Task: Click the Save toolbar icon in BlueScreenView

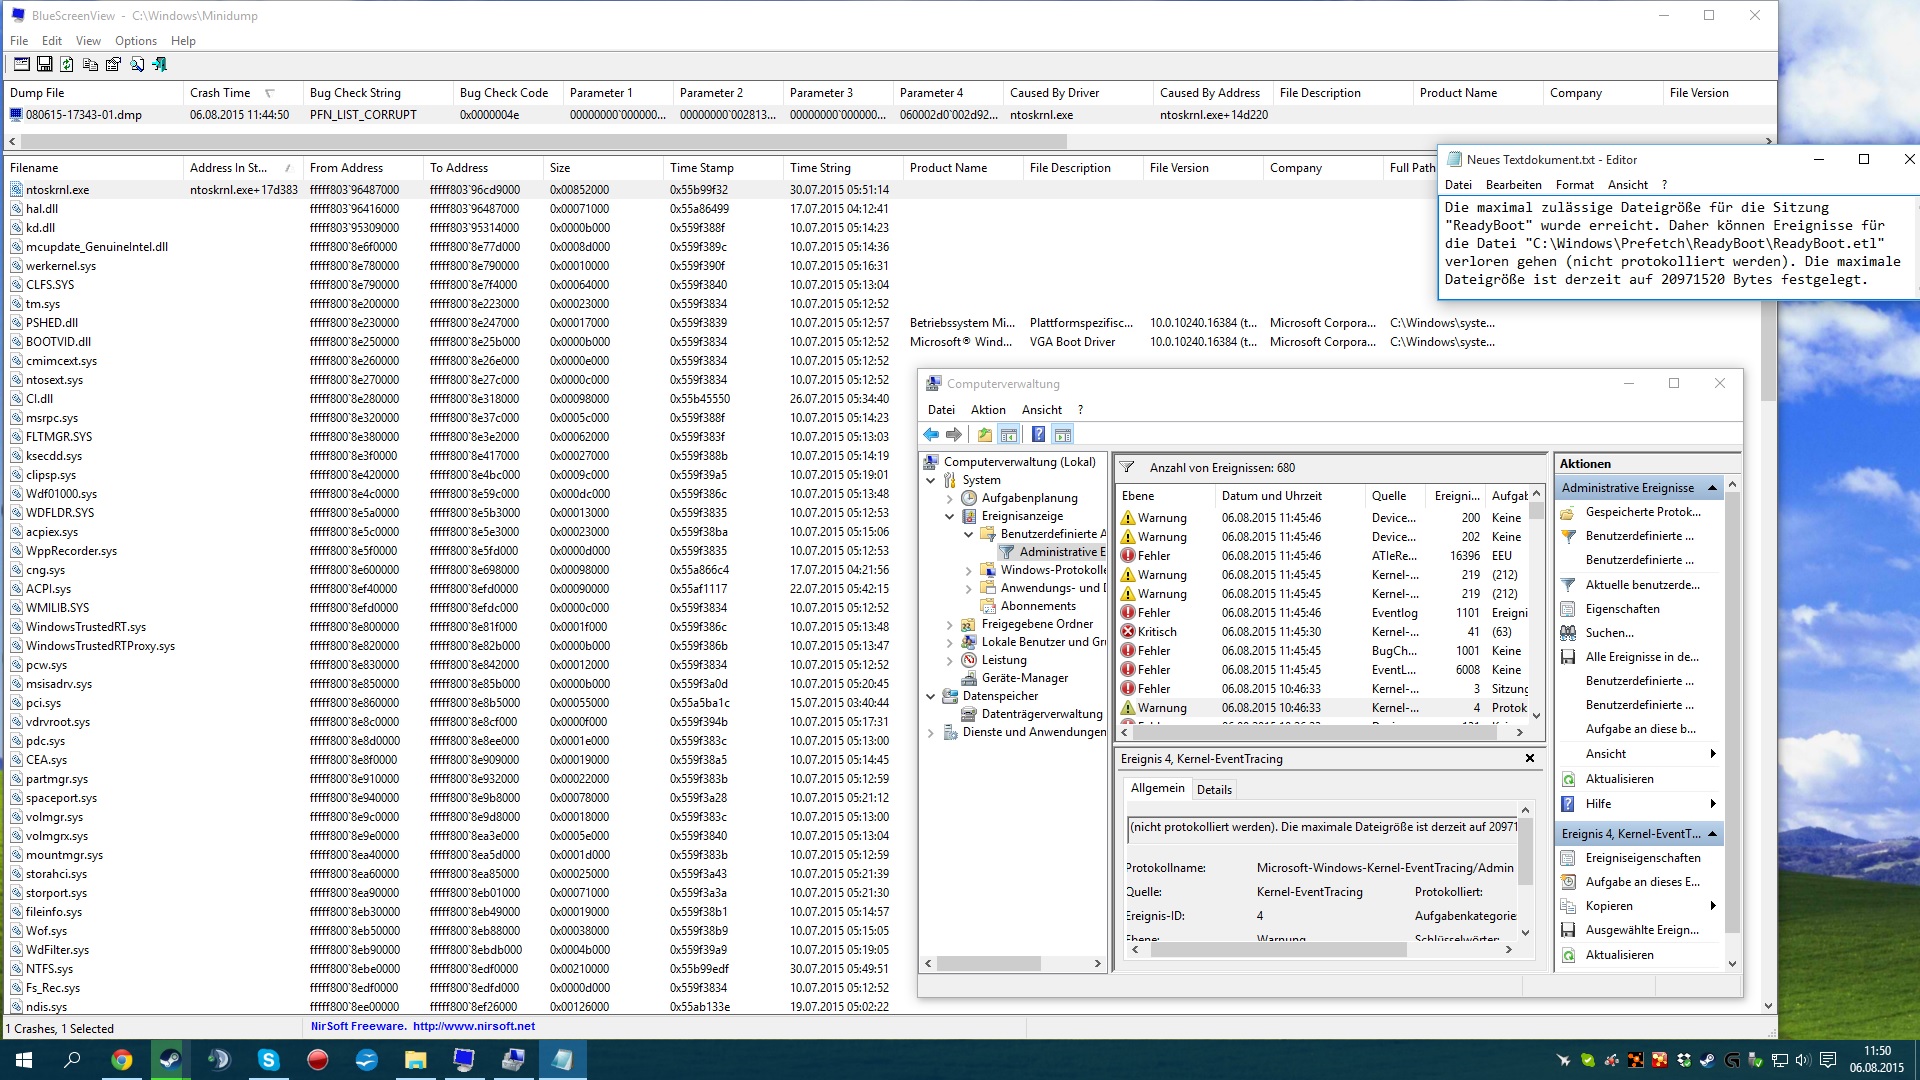Action: (44, 64)
